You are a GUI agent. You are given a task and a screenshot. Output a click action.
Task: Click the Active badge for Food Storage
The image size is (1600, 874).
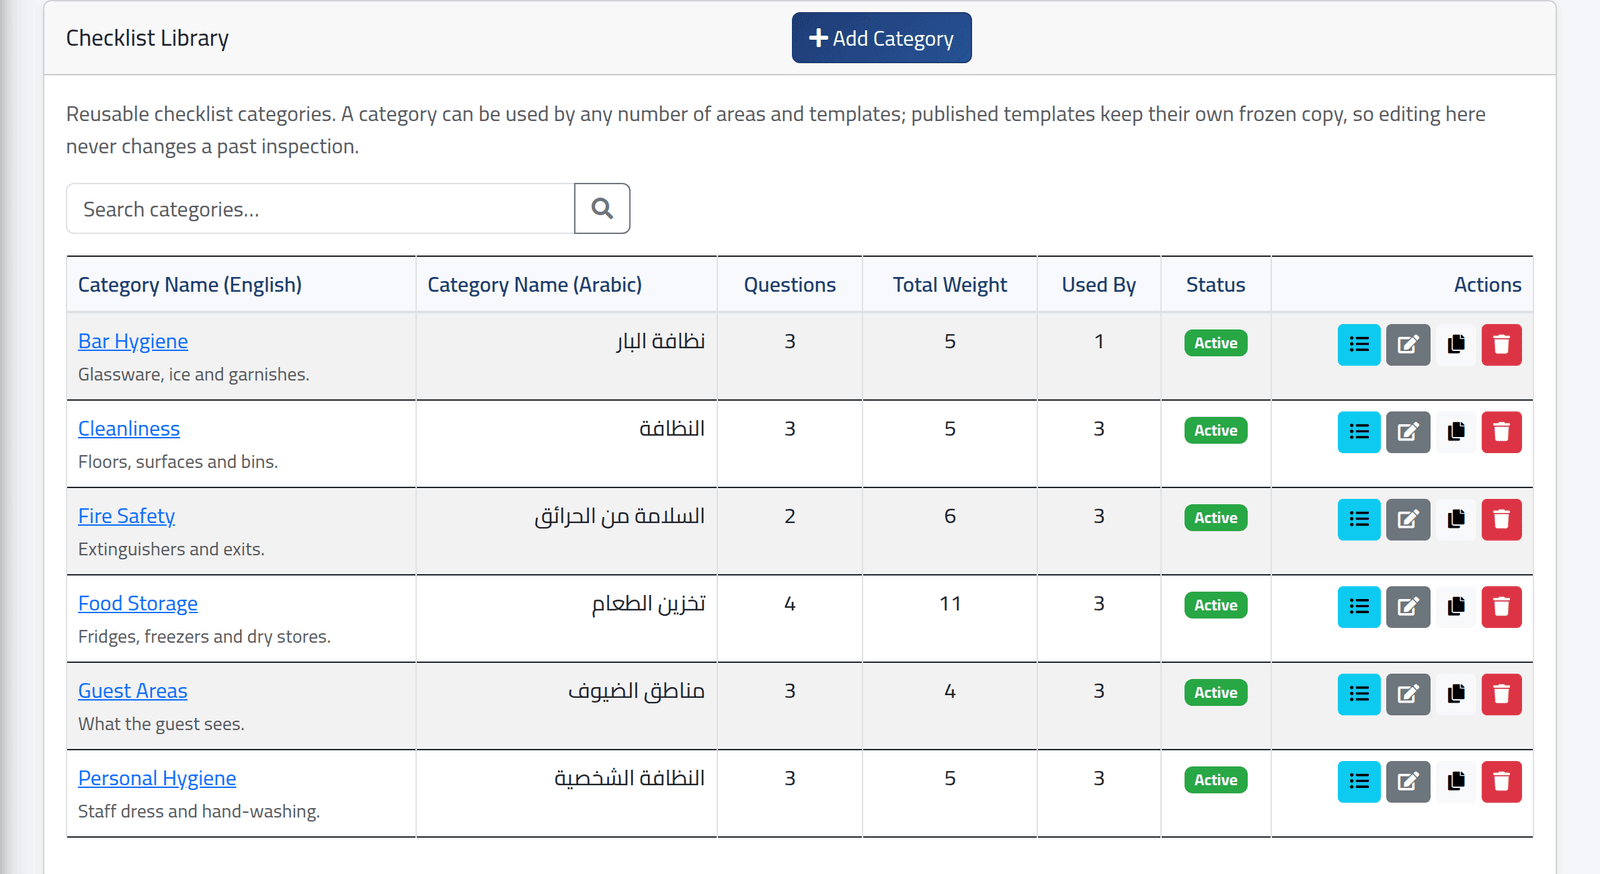(1216, 605)
